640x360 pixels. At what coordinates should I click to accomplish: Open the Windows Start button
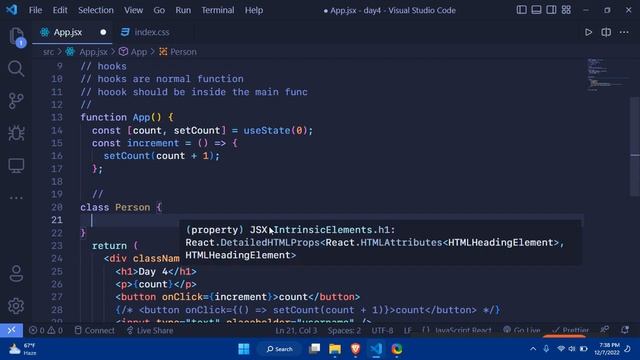(x=244, y=349)
